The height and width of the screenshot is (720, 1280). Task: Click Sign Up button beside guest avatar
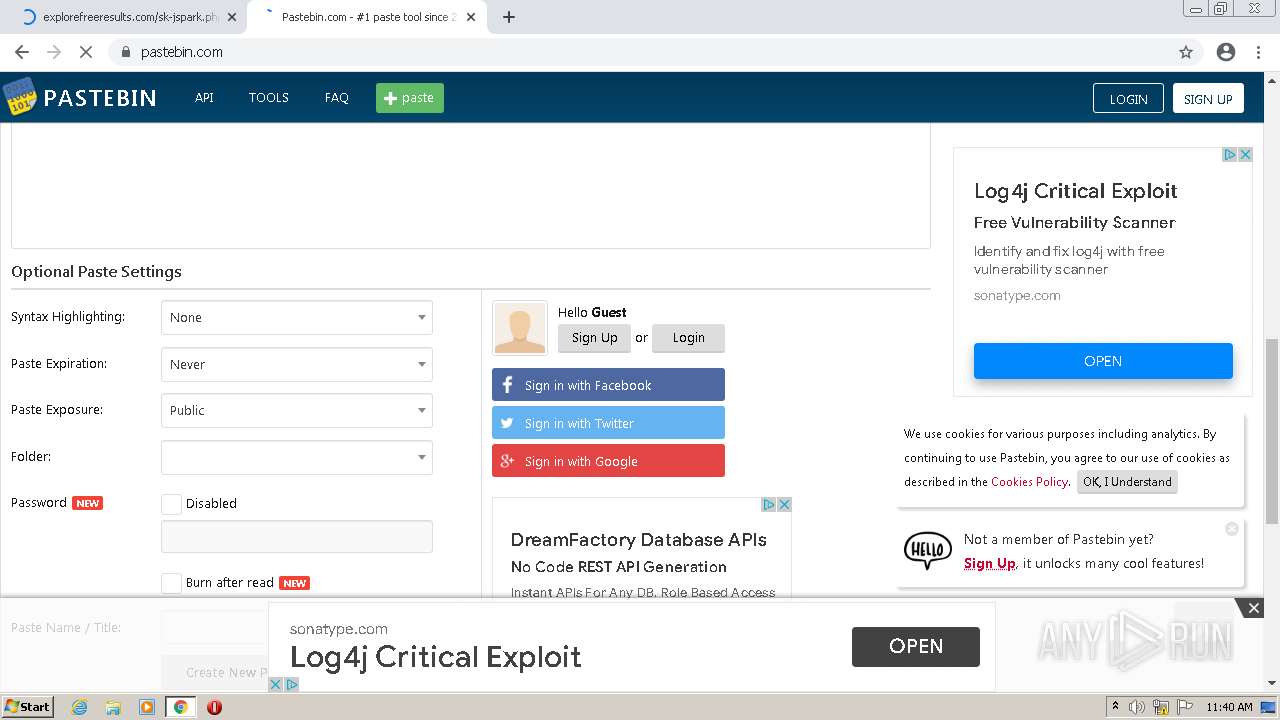point(595,338)
